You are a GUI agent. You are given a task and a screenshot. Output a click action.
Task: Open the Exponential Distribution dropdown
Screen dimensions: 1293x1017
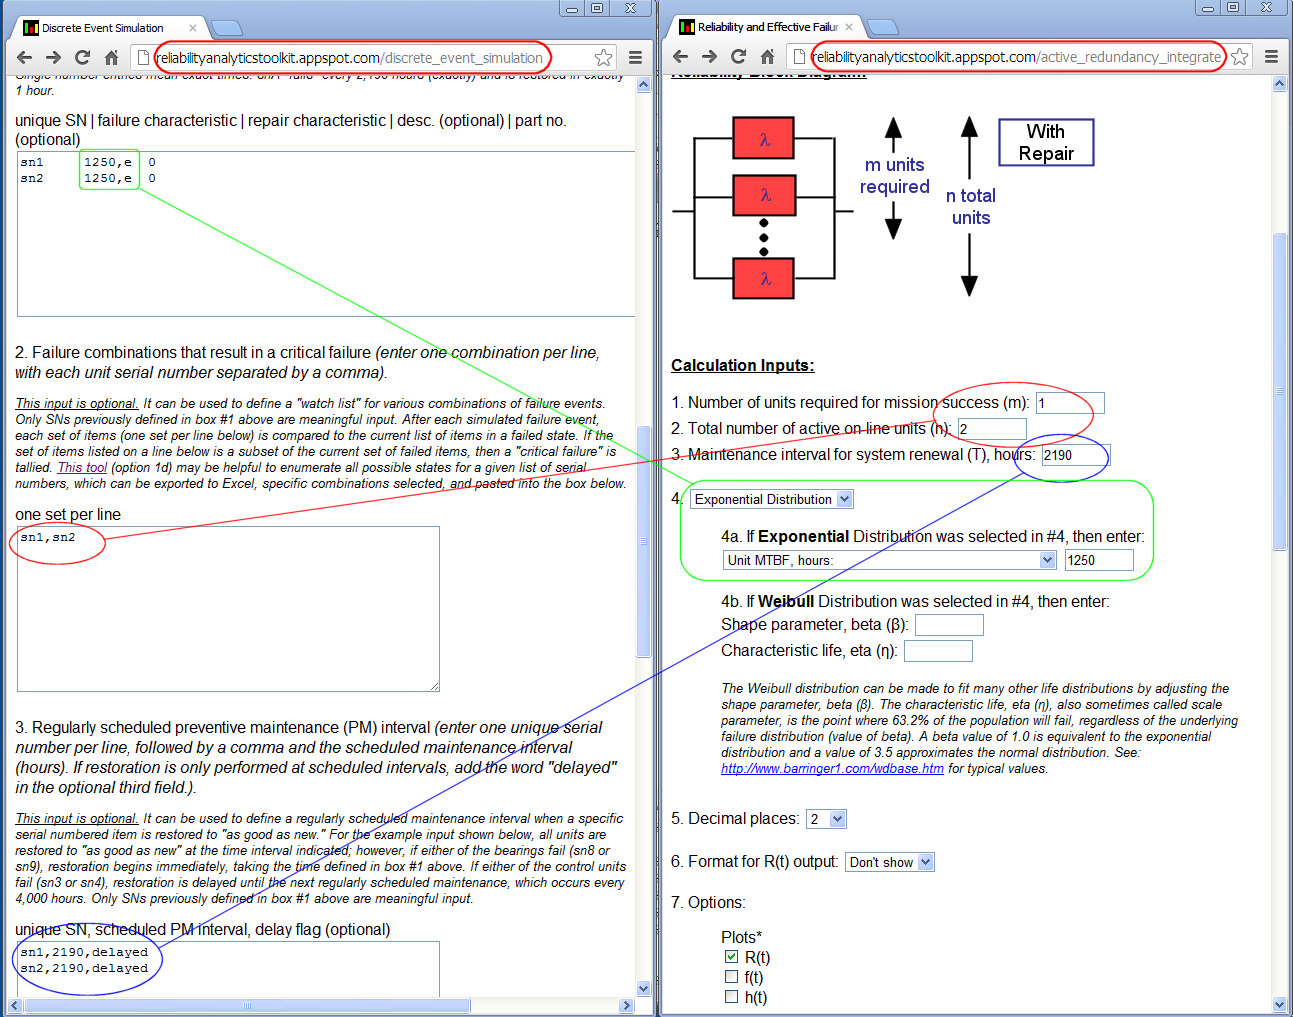772,499
